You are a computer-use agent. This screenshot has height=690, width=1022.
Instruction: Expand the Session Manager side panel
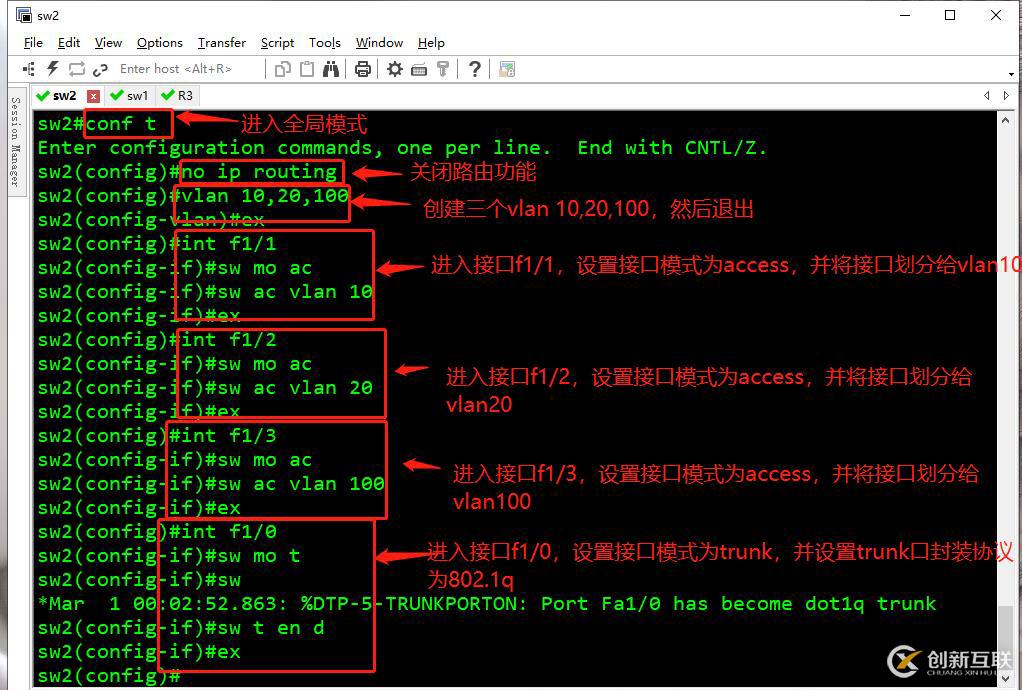(16, 142)
